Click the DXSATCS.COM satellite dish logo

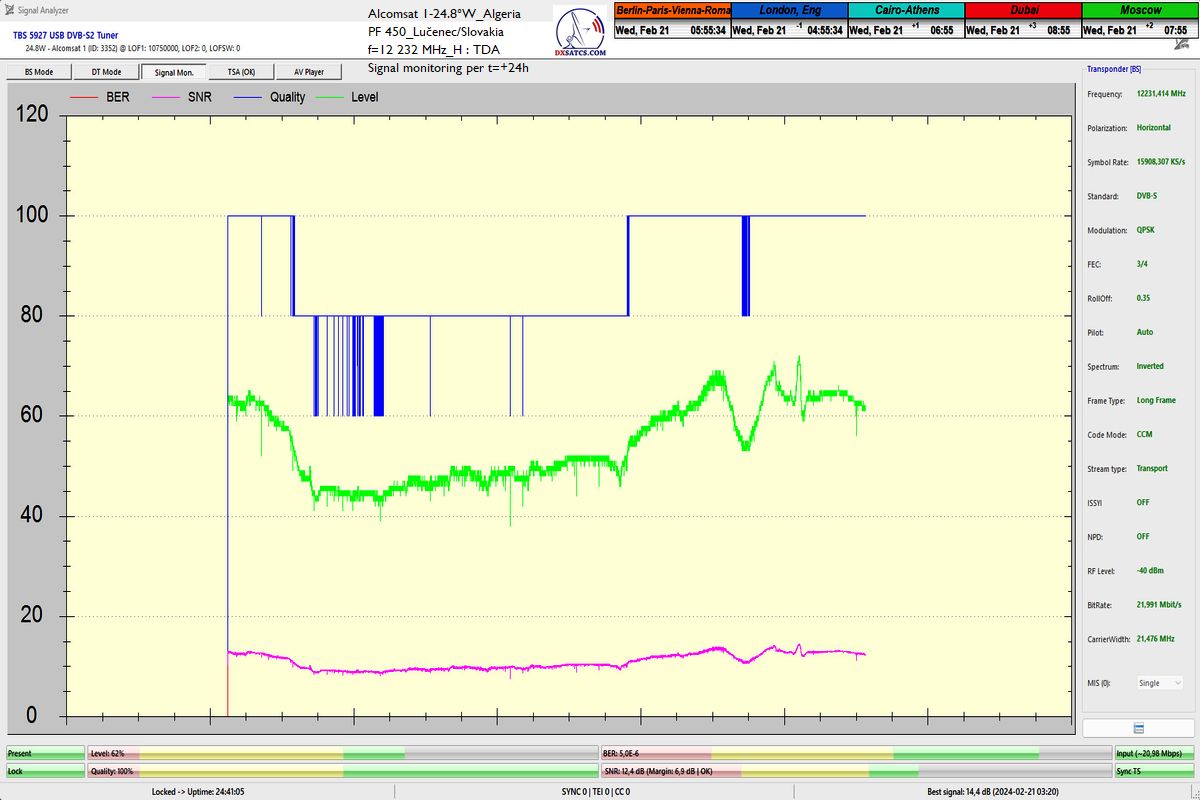click(x=582, y=32)
